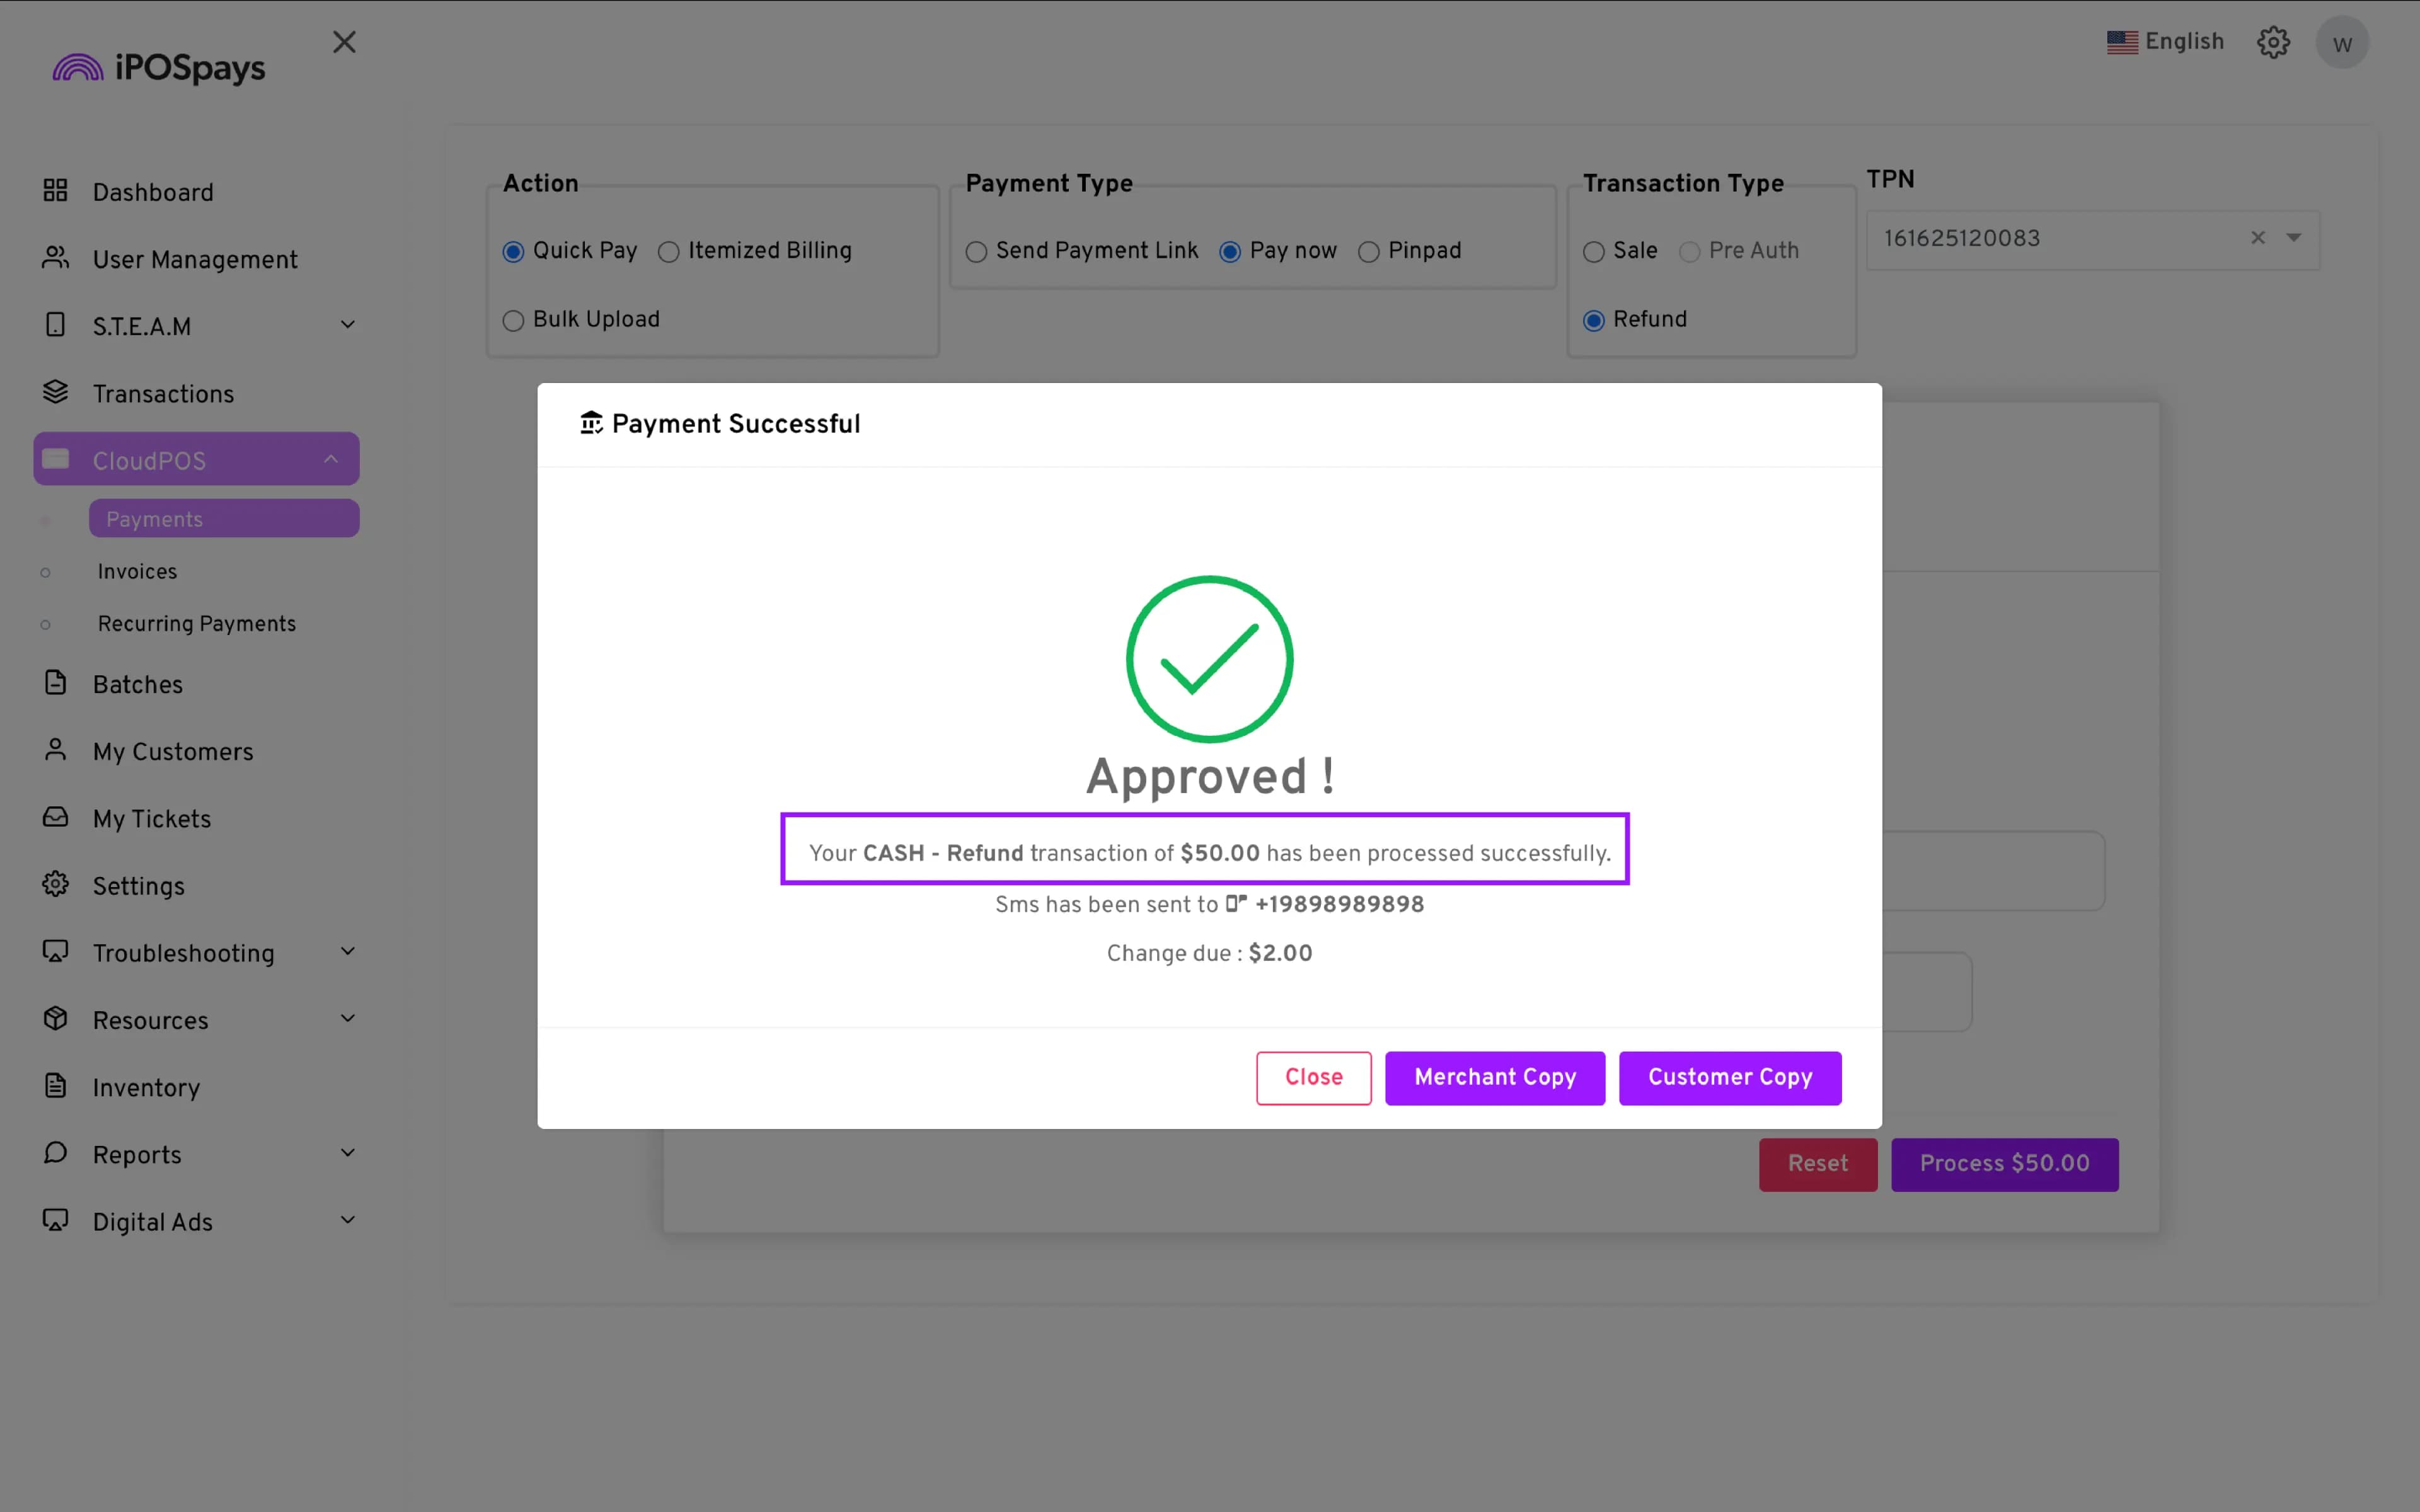
Task: Open the Invoices submenu item
Action: tap(137, 572)
